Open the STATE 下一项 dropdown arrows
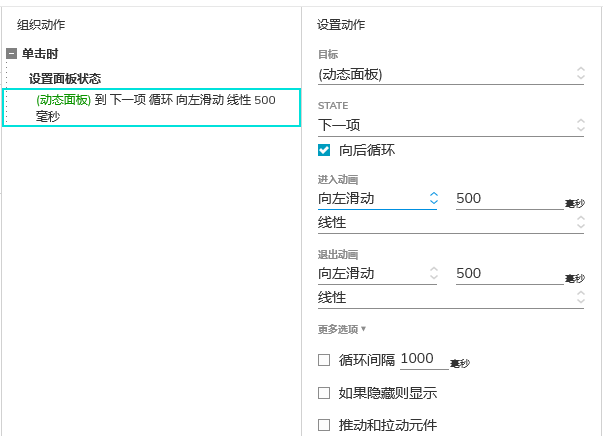Viewport: 604px width, 436px height. 581,125
